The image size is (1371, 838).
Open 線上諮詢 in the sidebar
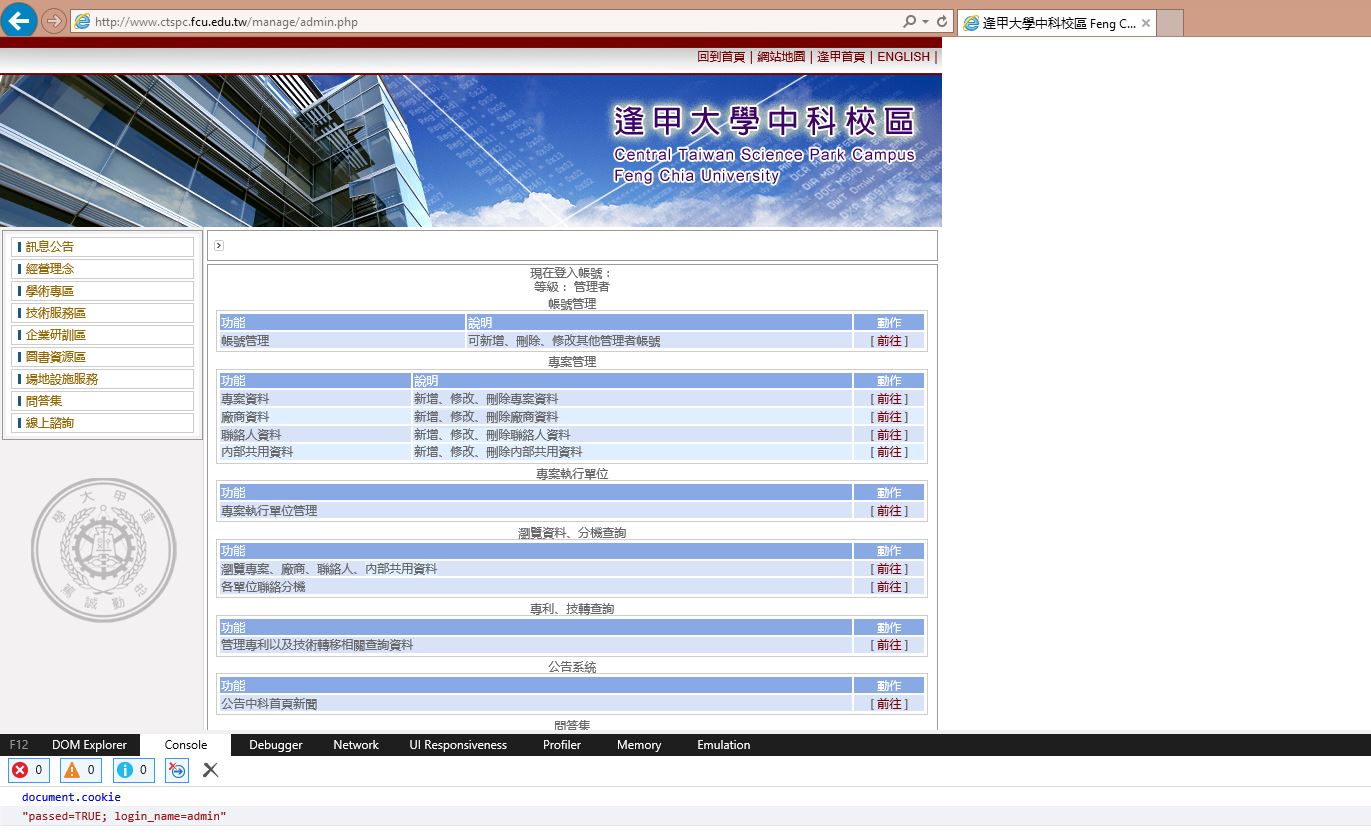pyautogui.click(x=102, y=423)
